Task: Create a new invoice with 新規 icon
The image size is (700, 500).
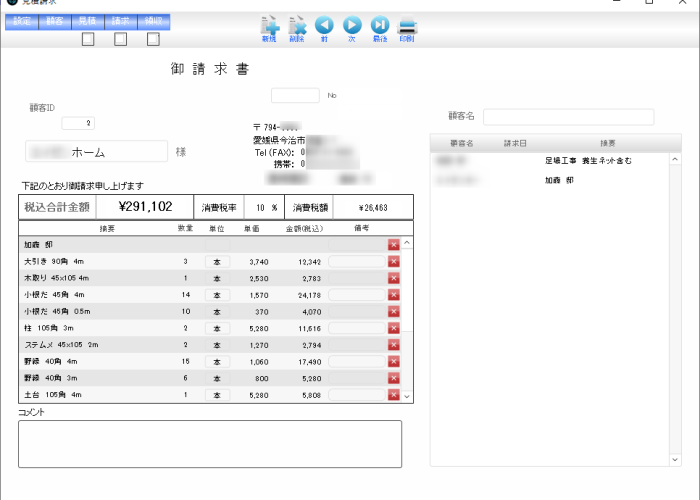Action: coord(270,29)
